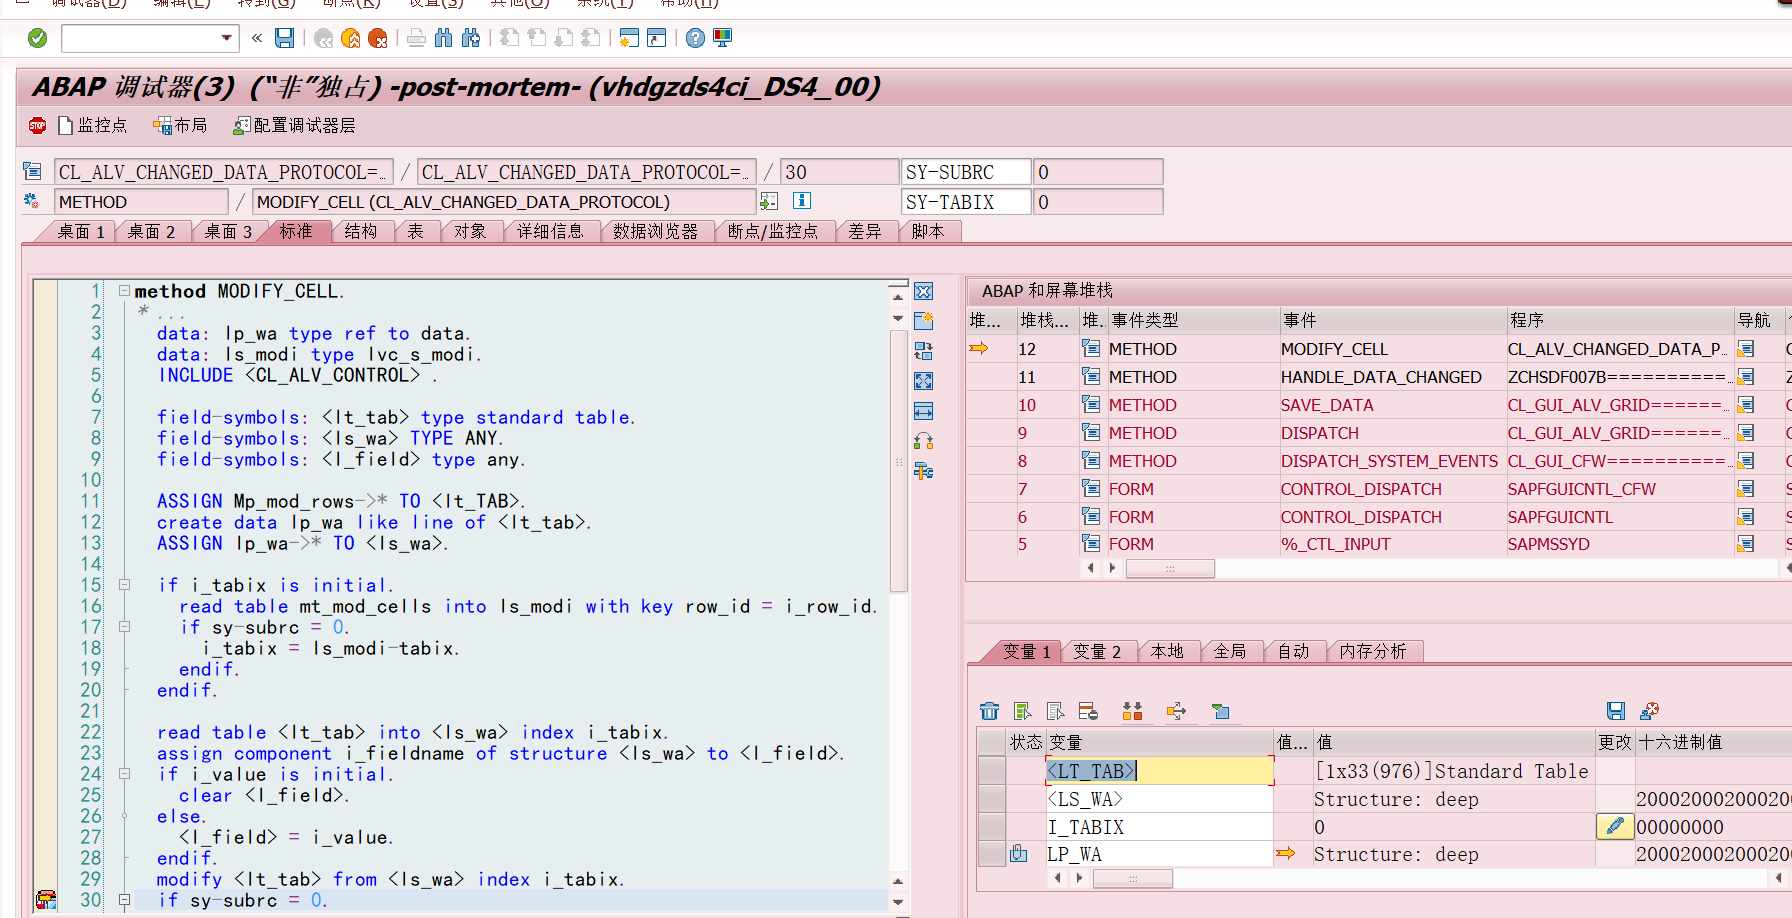The image size is (1792, 918).
Task: Click the stack table horizontal scrollbar thumb
Action: (1170, 568)
